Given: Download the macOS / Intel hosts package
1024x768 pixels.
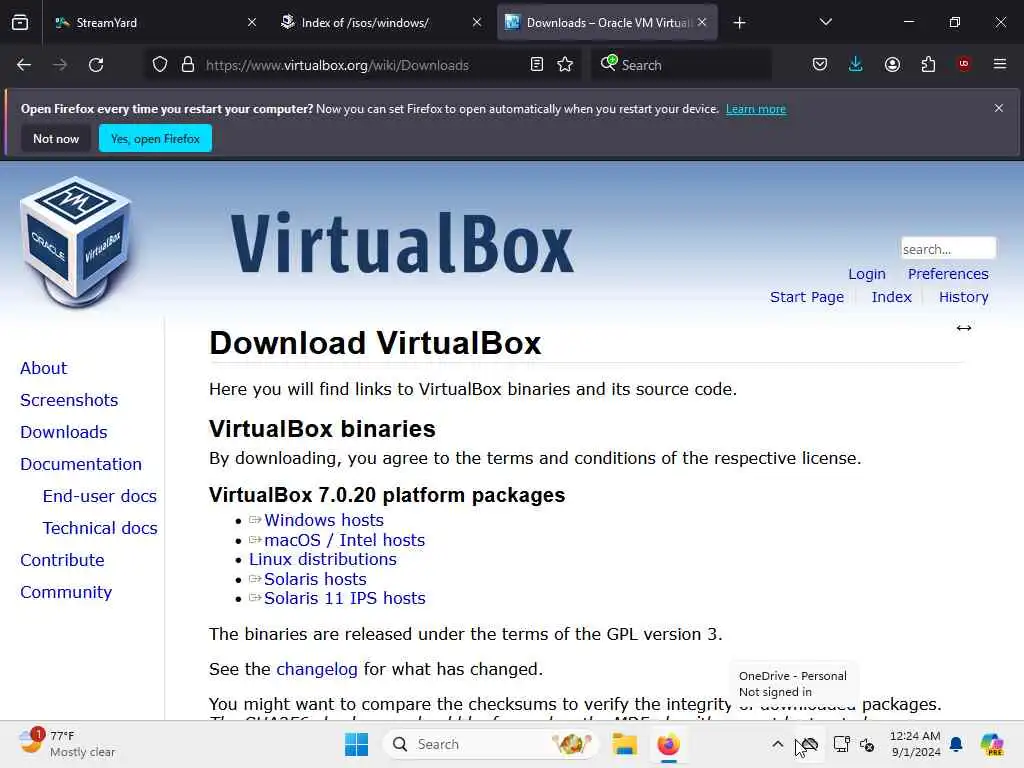Looking at the screenshot, I should point(344,540).
